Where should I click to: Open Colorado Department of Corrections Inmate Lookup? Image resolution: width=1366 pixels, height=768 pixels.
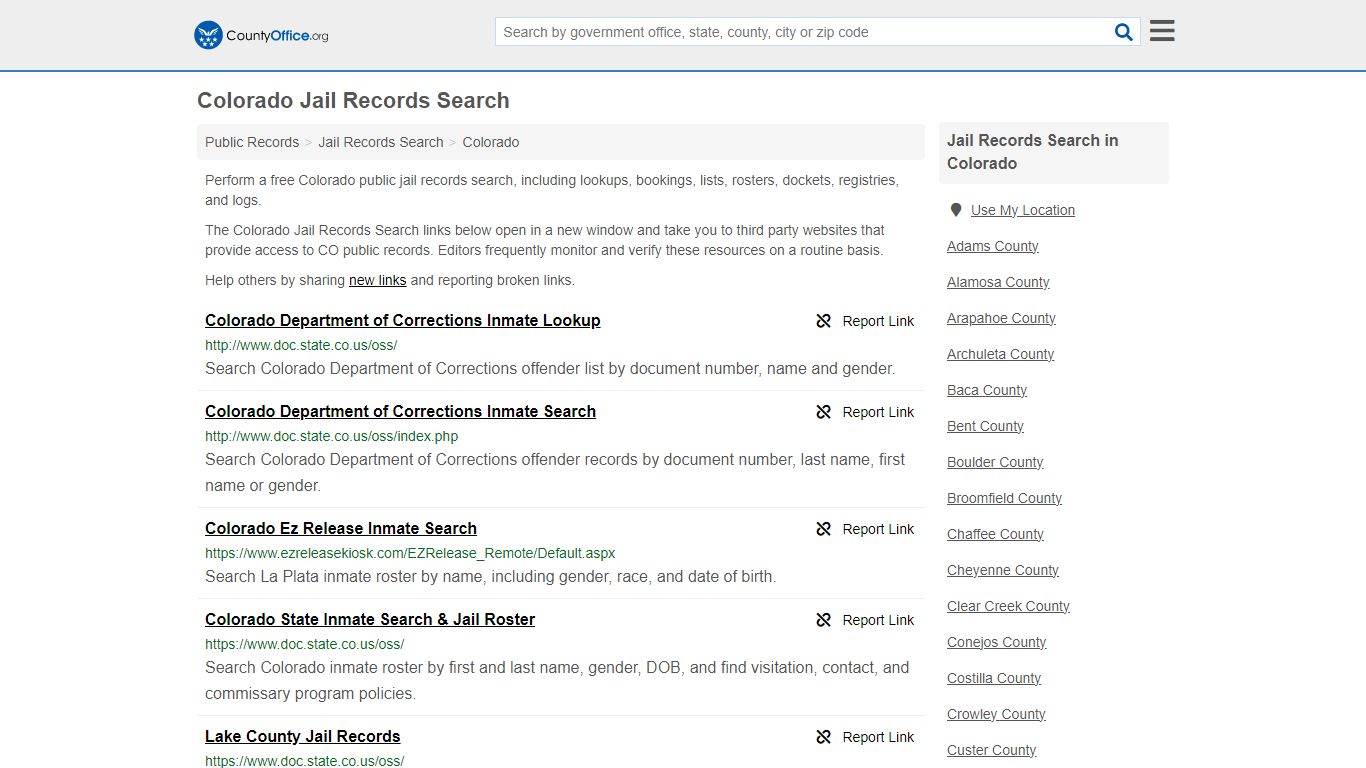[x=403, y=321]
